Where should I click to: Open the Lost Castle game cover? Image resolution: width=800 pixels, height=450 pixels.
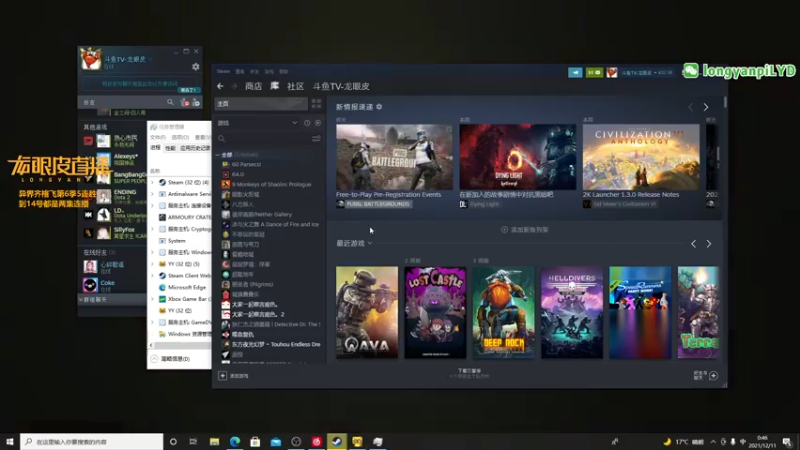click(x=435, y=312)
